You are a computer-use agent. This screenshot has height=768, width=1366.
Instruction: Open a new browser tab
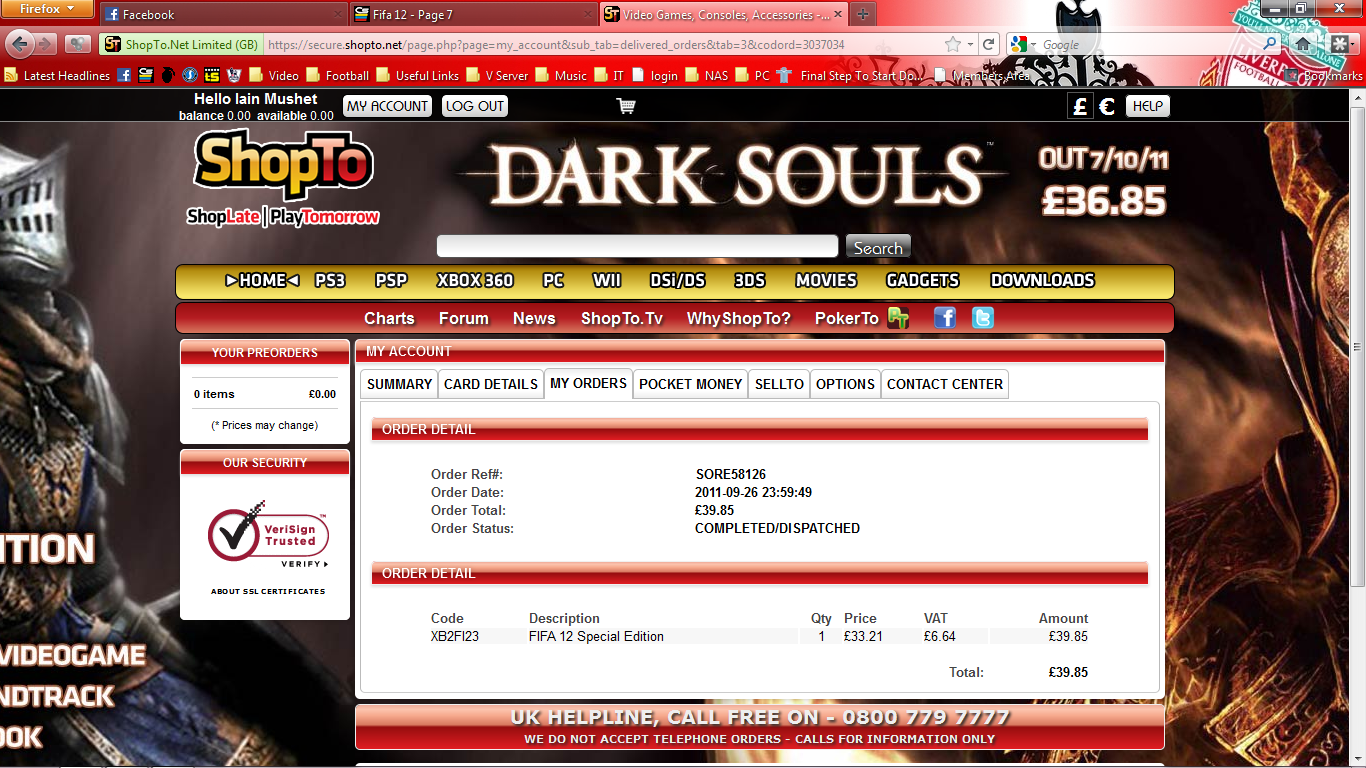862,14
